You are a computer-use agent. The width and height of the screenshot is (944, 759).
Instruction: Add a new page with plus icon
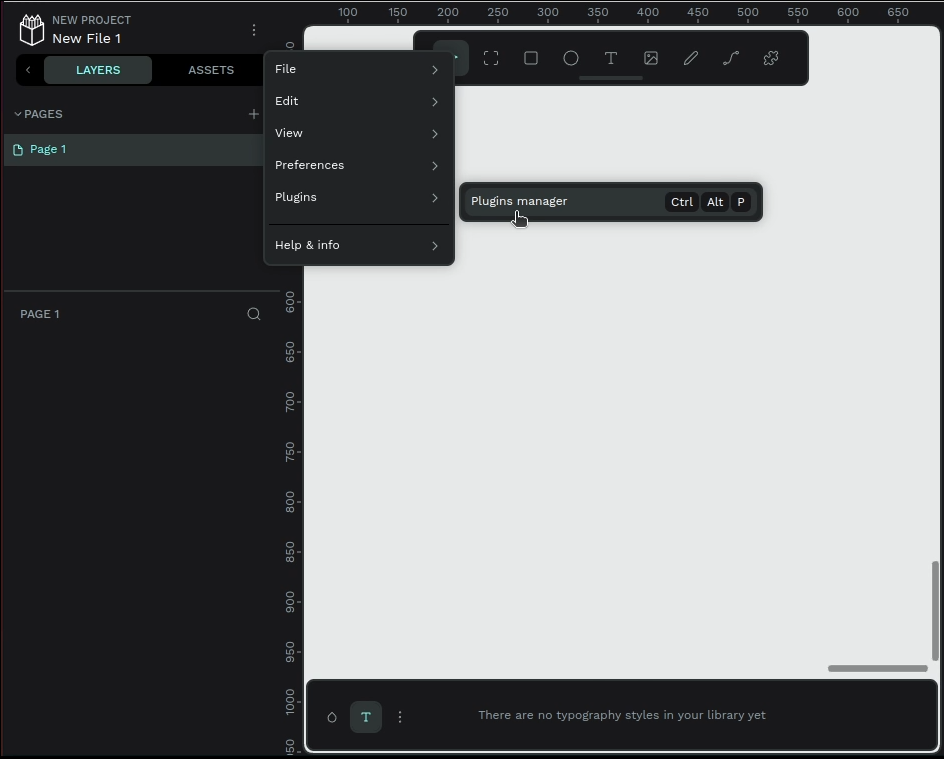(253, 114)
